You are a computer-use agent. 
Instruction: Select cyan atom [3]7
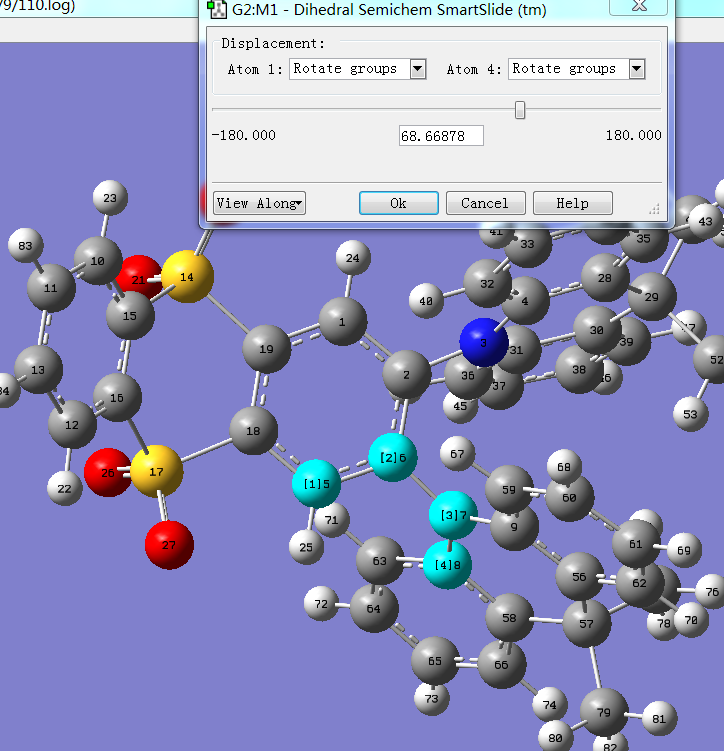click(453, 515)
